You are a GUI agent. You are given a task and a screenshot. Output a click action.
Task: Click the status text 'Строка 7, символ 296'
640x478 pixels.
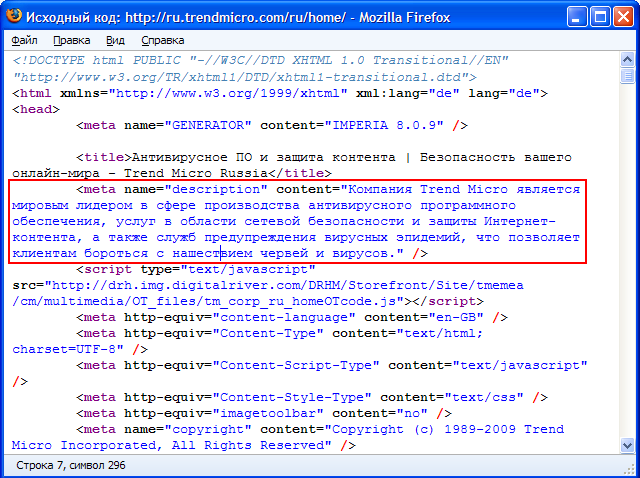[x=71, y=465]
